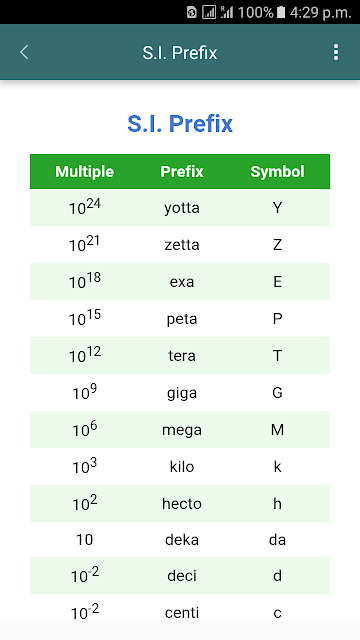The width and height of the screenshot is (360, 640).
Task: Select the kilo prefix row
Action: pyautogui.click(x=180, y=467)
